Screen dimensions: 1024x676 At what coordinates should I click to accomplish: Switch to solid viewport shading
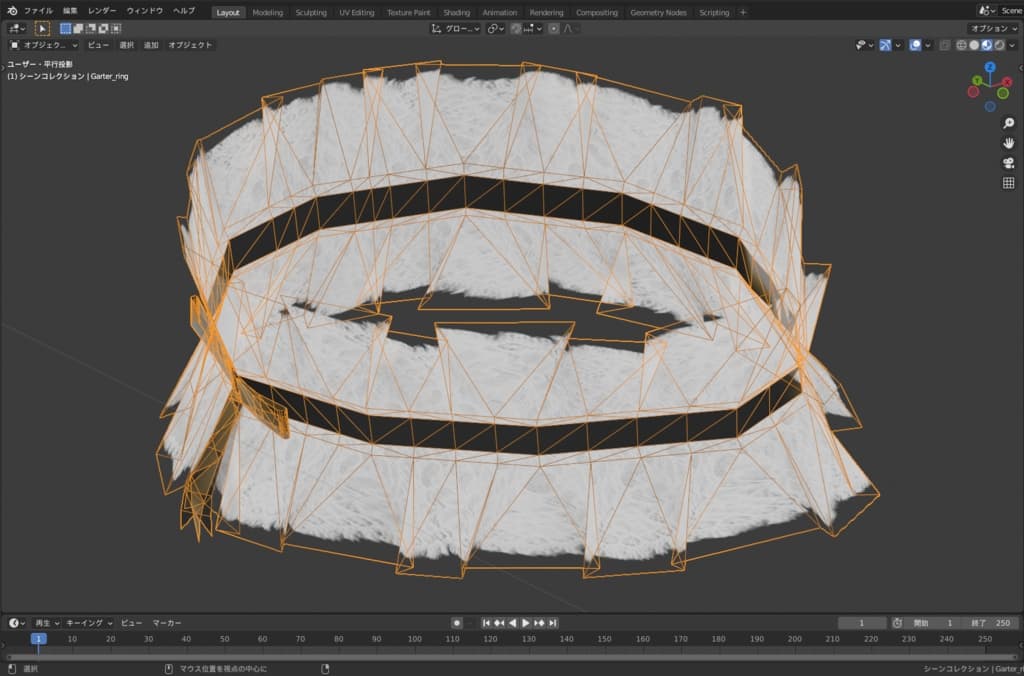tap(974, 45)
